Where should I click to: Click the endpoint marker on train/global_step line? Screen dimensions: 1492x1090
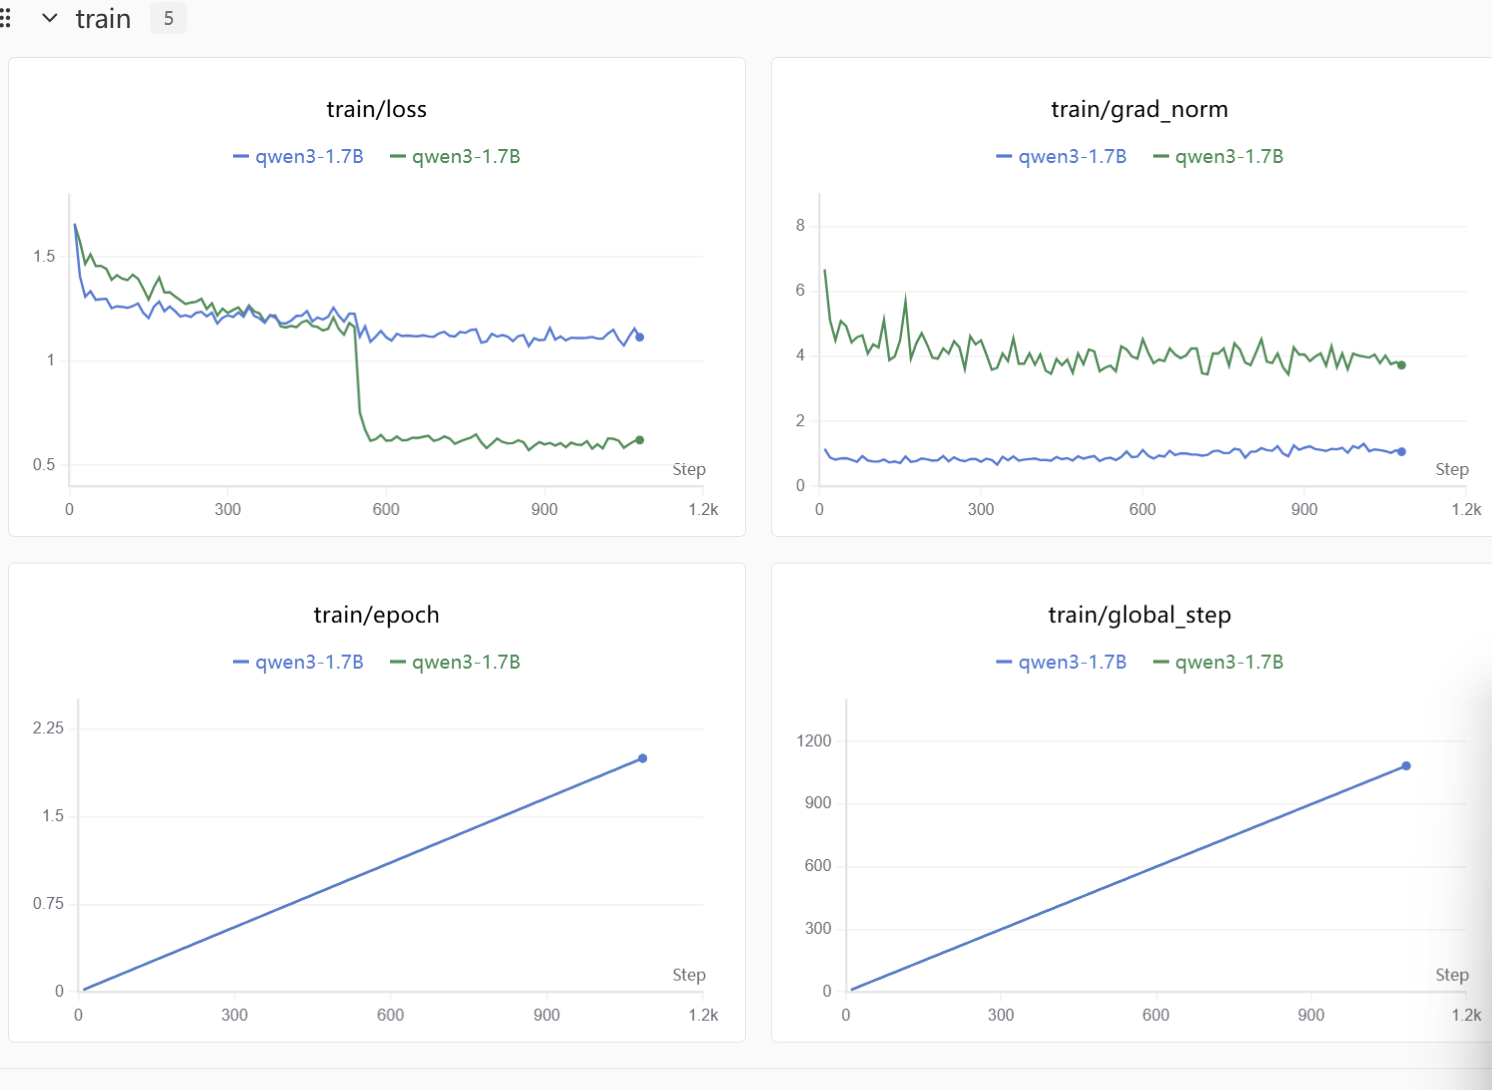[1406, 766]
